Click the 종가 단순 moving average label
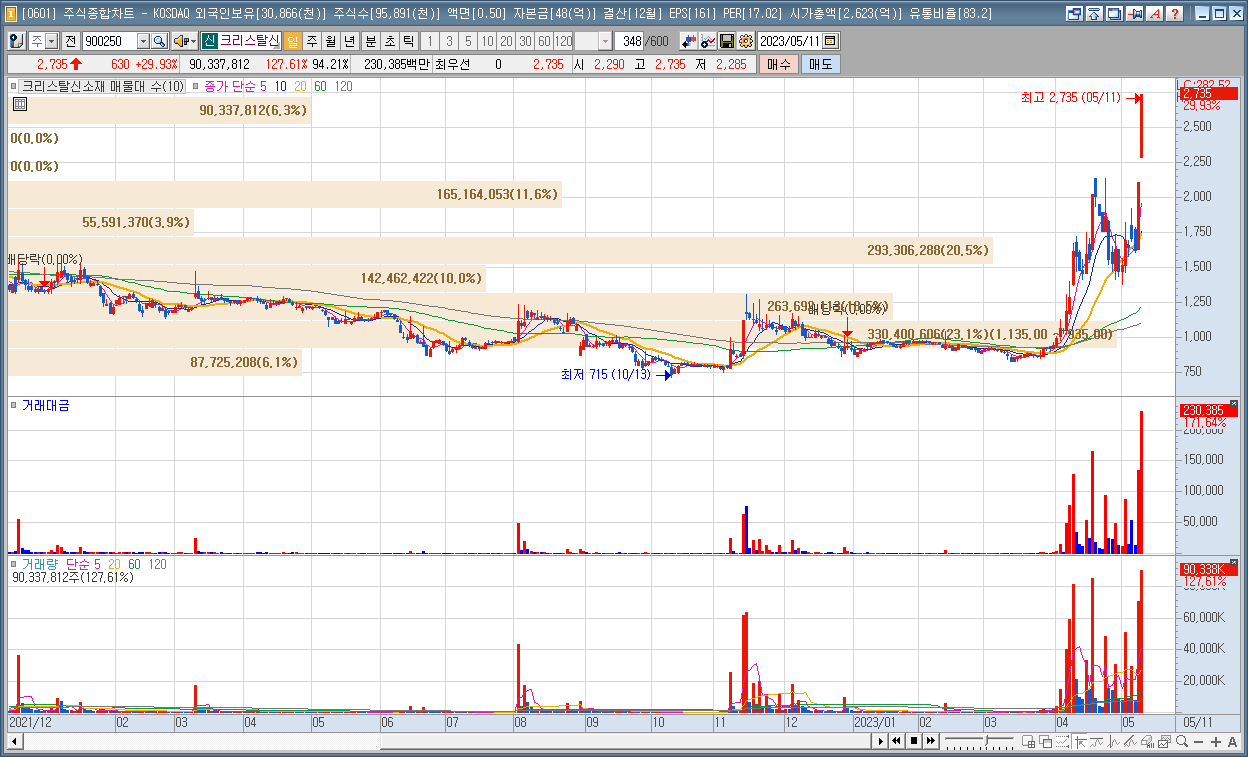 point(229,87)
